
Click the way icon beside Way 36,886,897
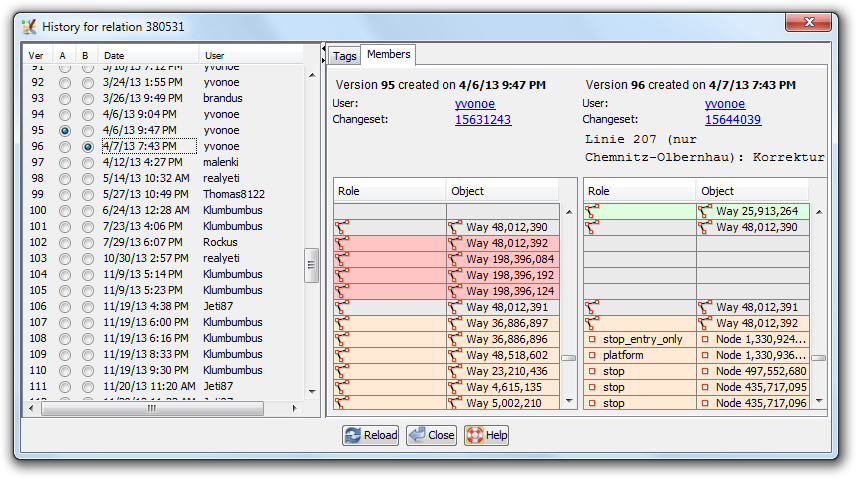coord(455,323)
